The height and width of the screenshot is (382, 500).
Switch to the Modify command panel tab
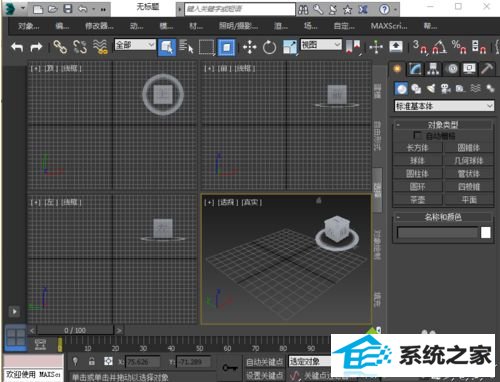415,69
